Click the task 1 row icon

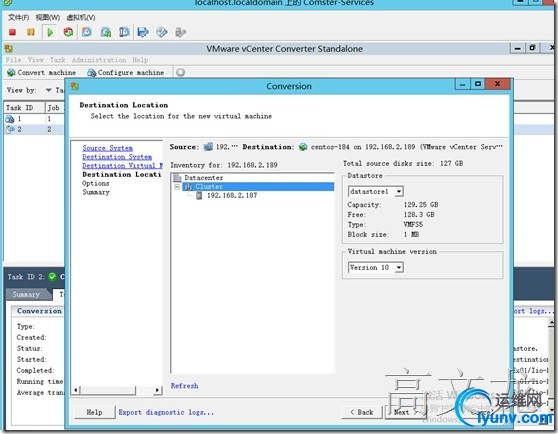(10, 119)
